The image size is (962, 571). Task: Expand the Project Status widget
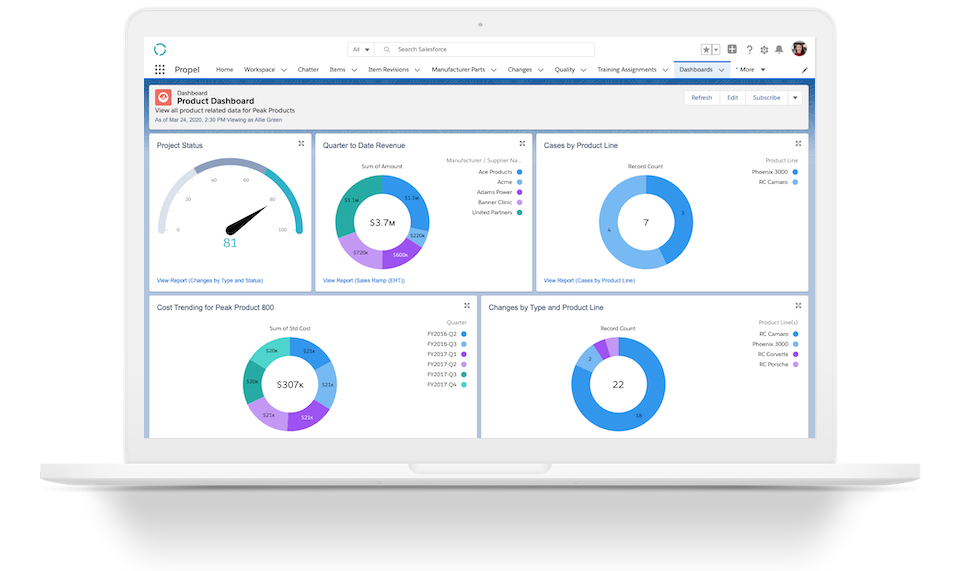tap(301, 144)
